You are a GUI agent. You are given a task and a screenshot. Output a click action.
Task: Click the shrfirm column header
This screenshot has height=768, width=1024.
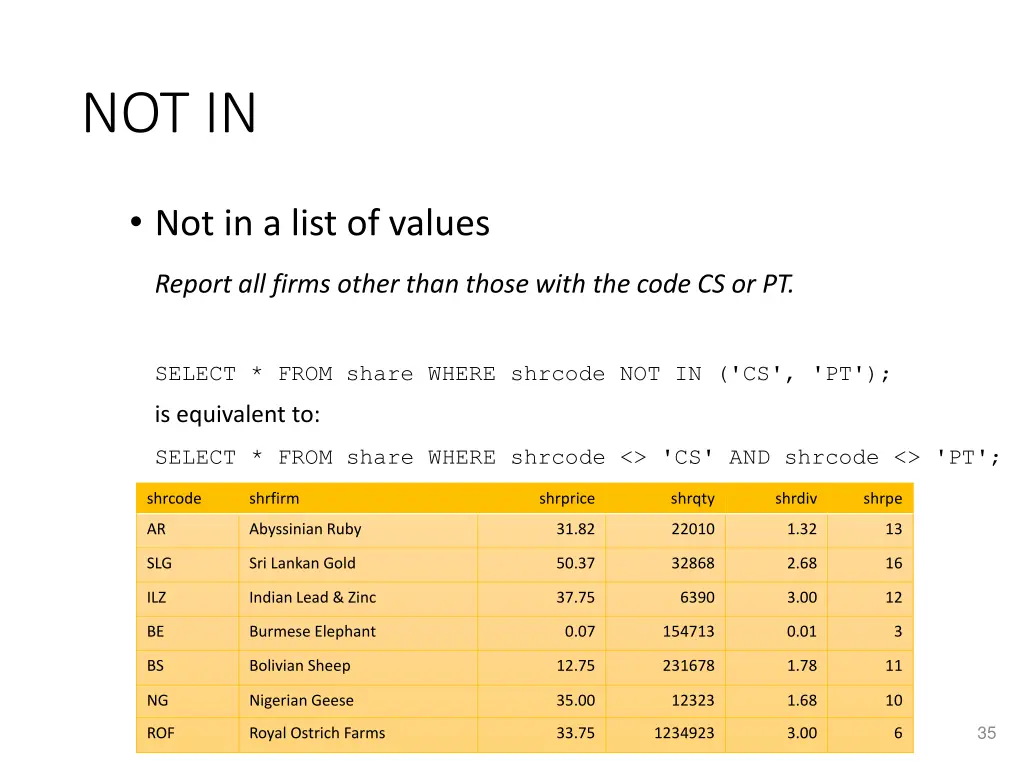[x=274, y=498]
